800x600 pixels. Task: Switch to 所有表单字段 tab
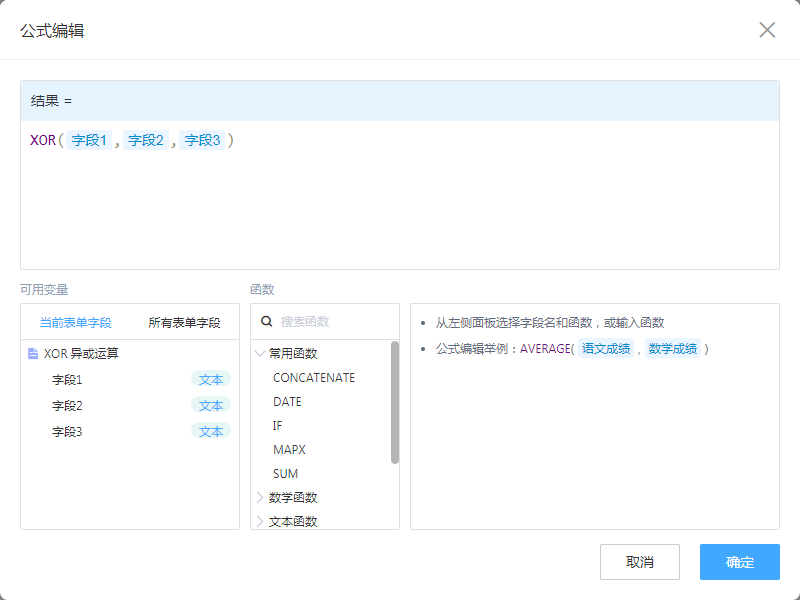click(x=184, y=323)
